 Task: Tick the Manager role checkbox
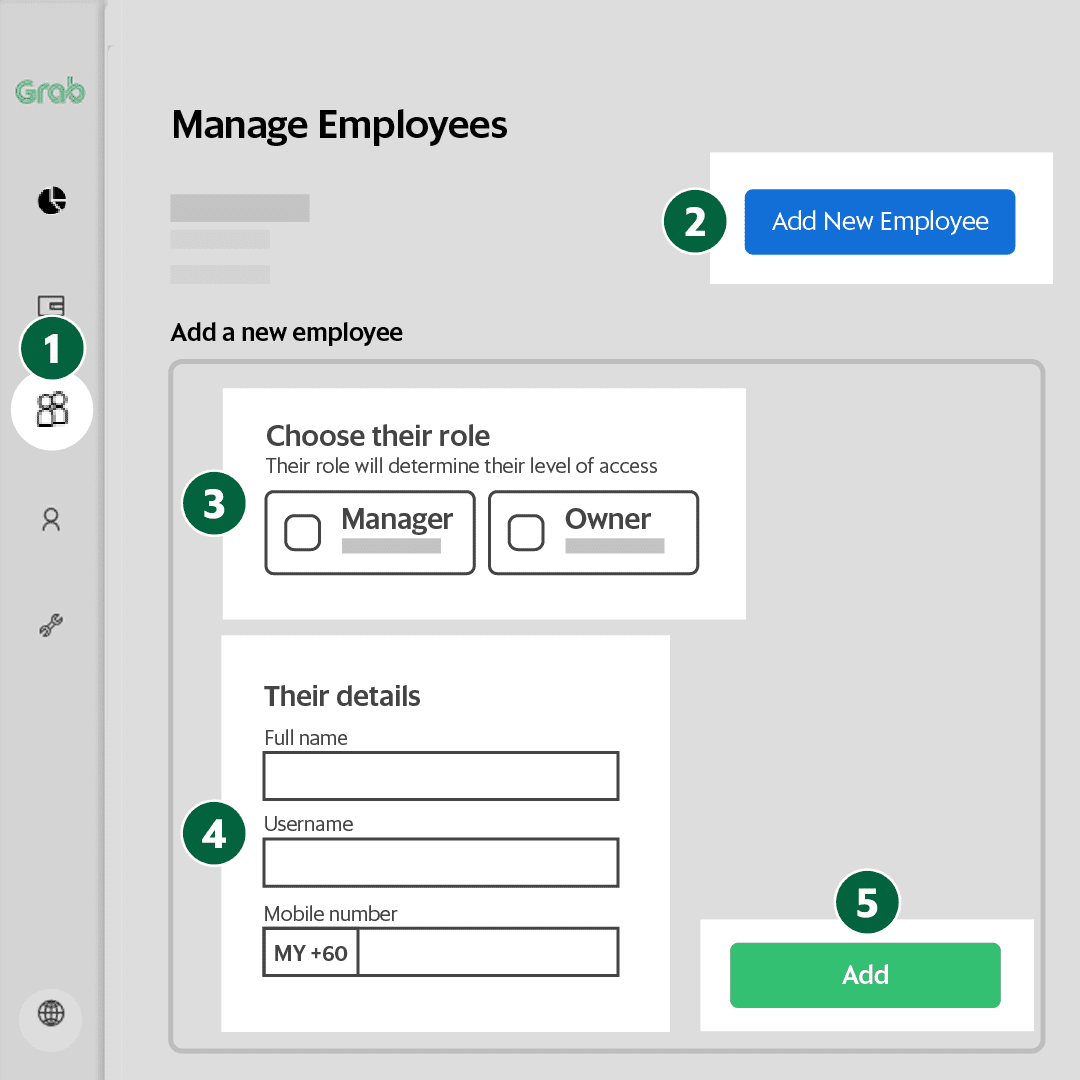click(x=303, y=533)
